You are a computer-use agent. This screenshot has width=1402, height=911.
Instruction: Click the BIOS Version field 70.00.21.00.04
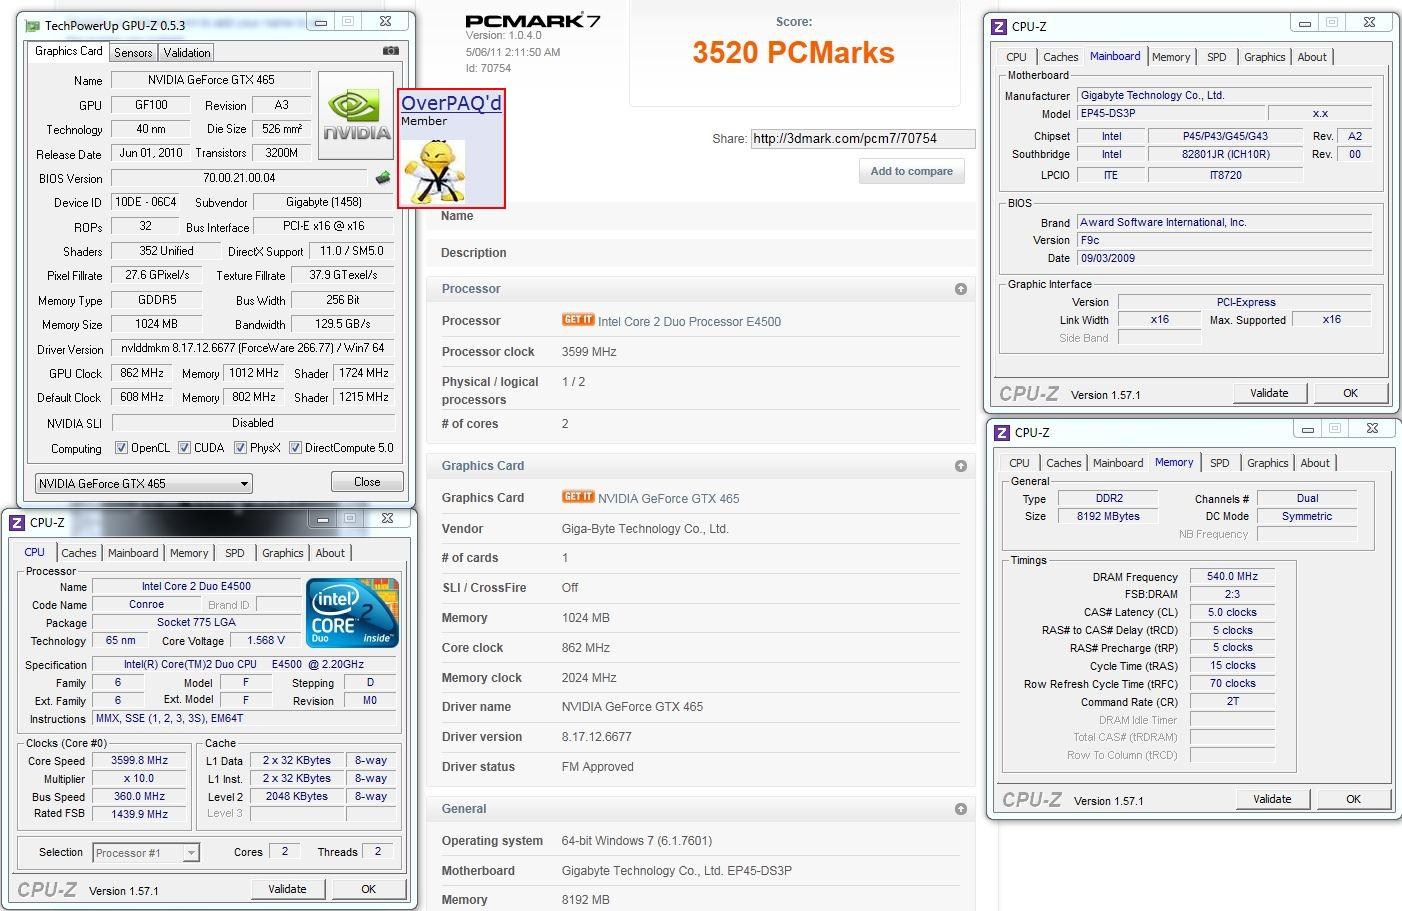240,178
